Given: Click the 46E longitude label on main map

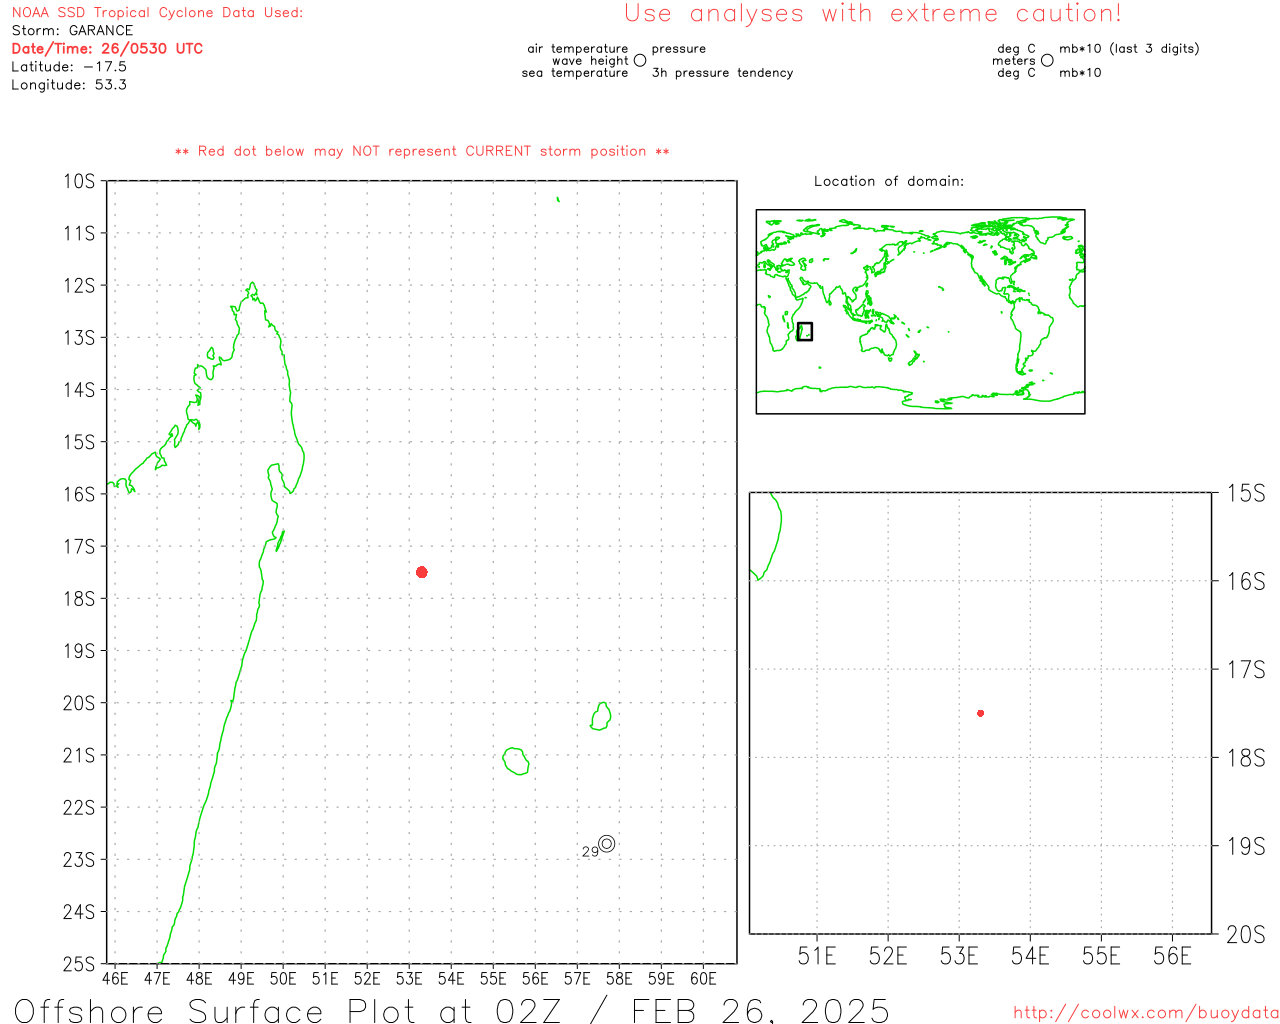Looking at the screenshot, I should (x=115, y=979).
